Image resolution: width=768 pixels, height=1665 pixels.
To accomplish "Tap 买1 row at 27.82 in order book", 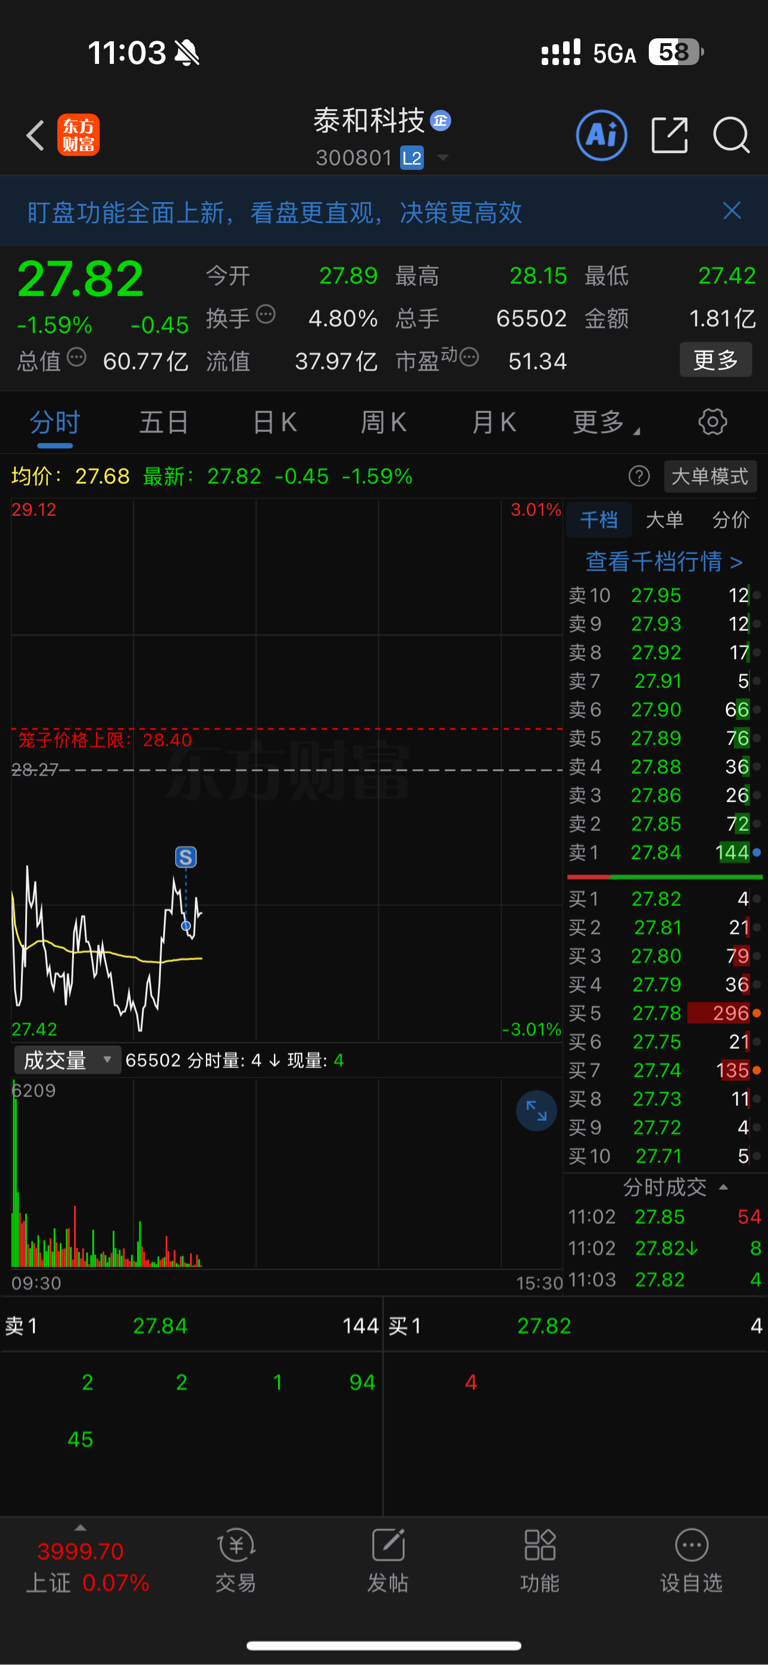I will (664, 899).
